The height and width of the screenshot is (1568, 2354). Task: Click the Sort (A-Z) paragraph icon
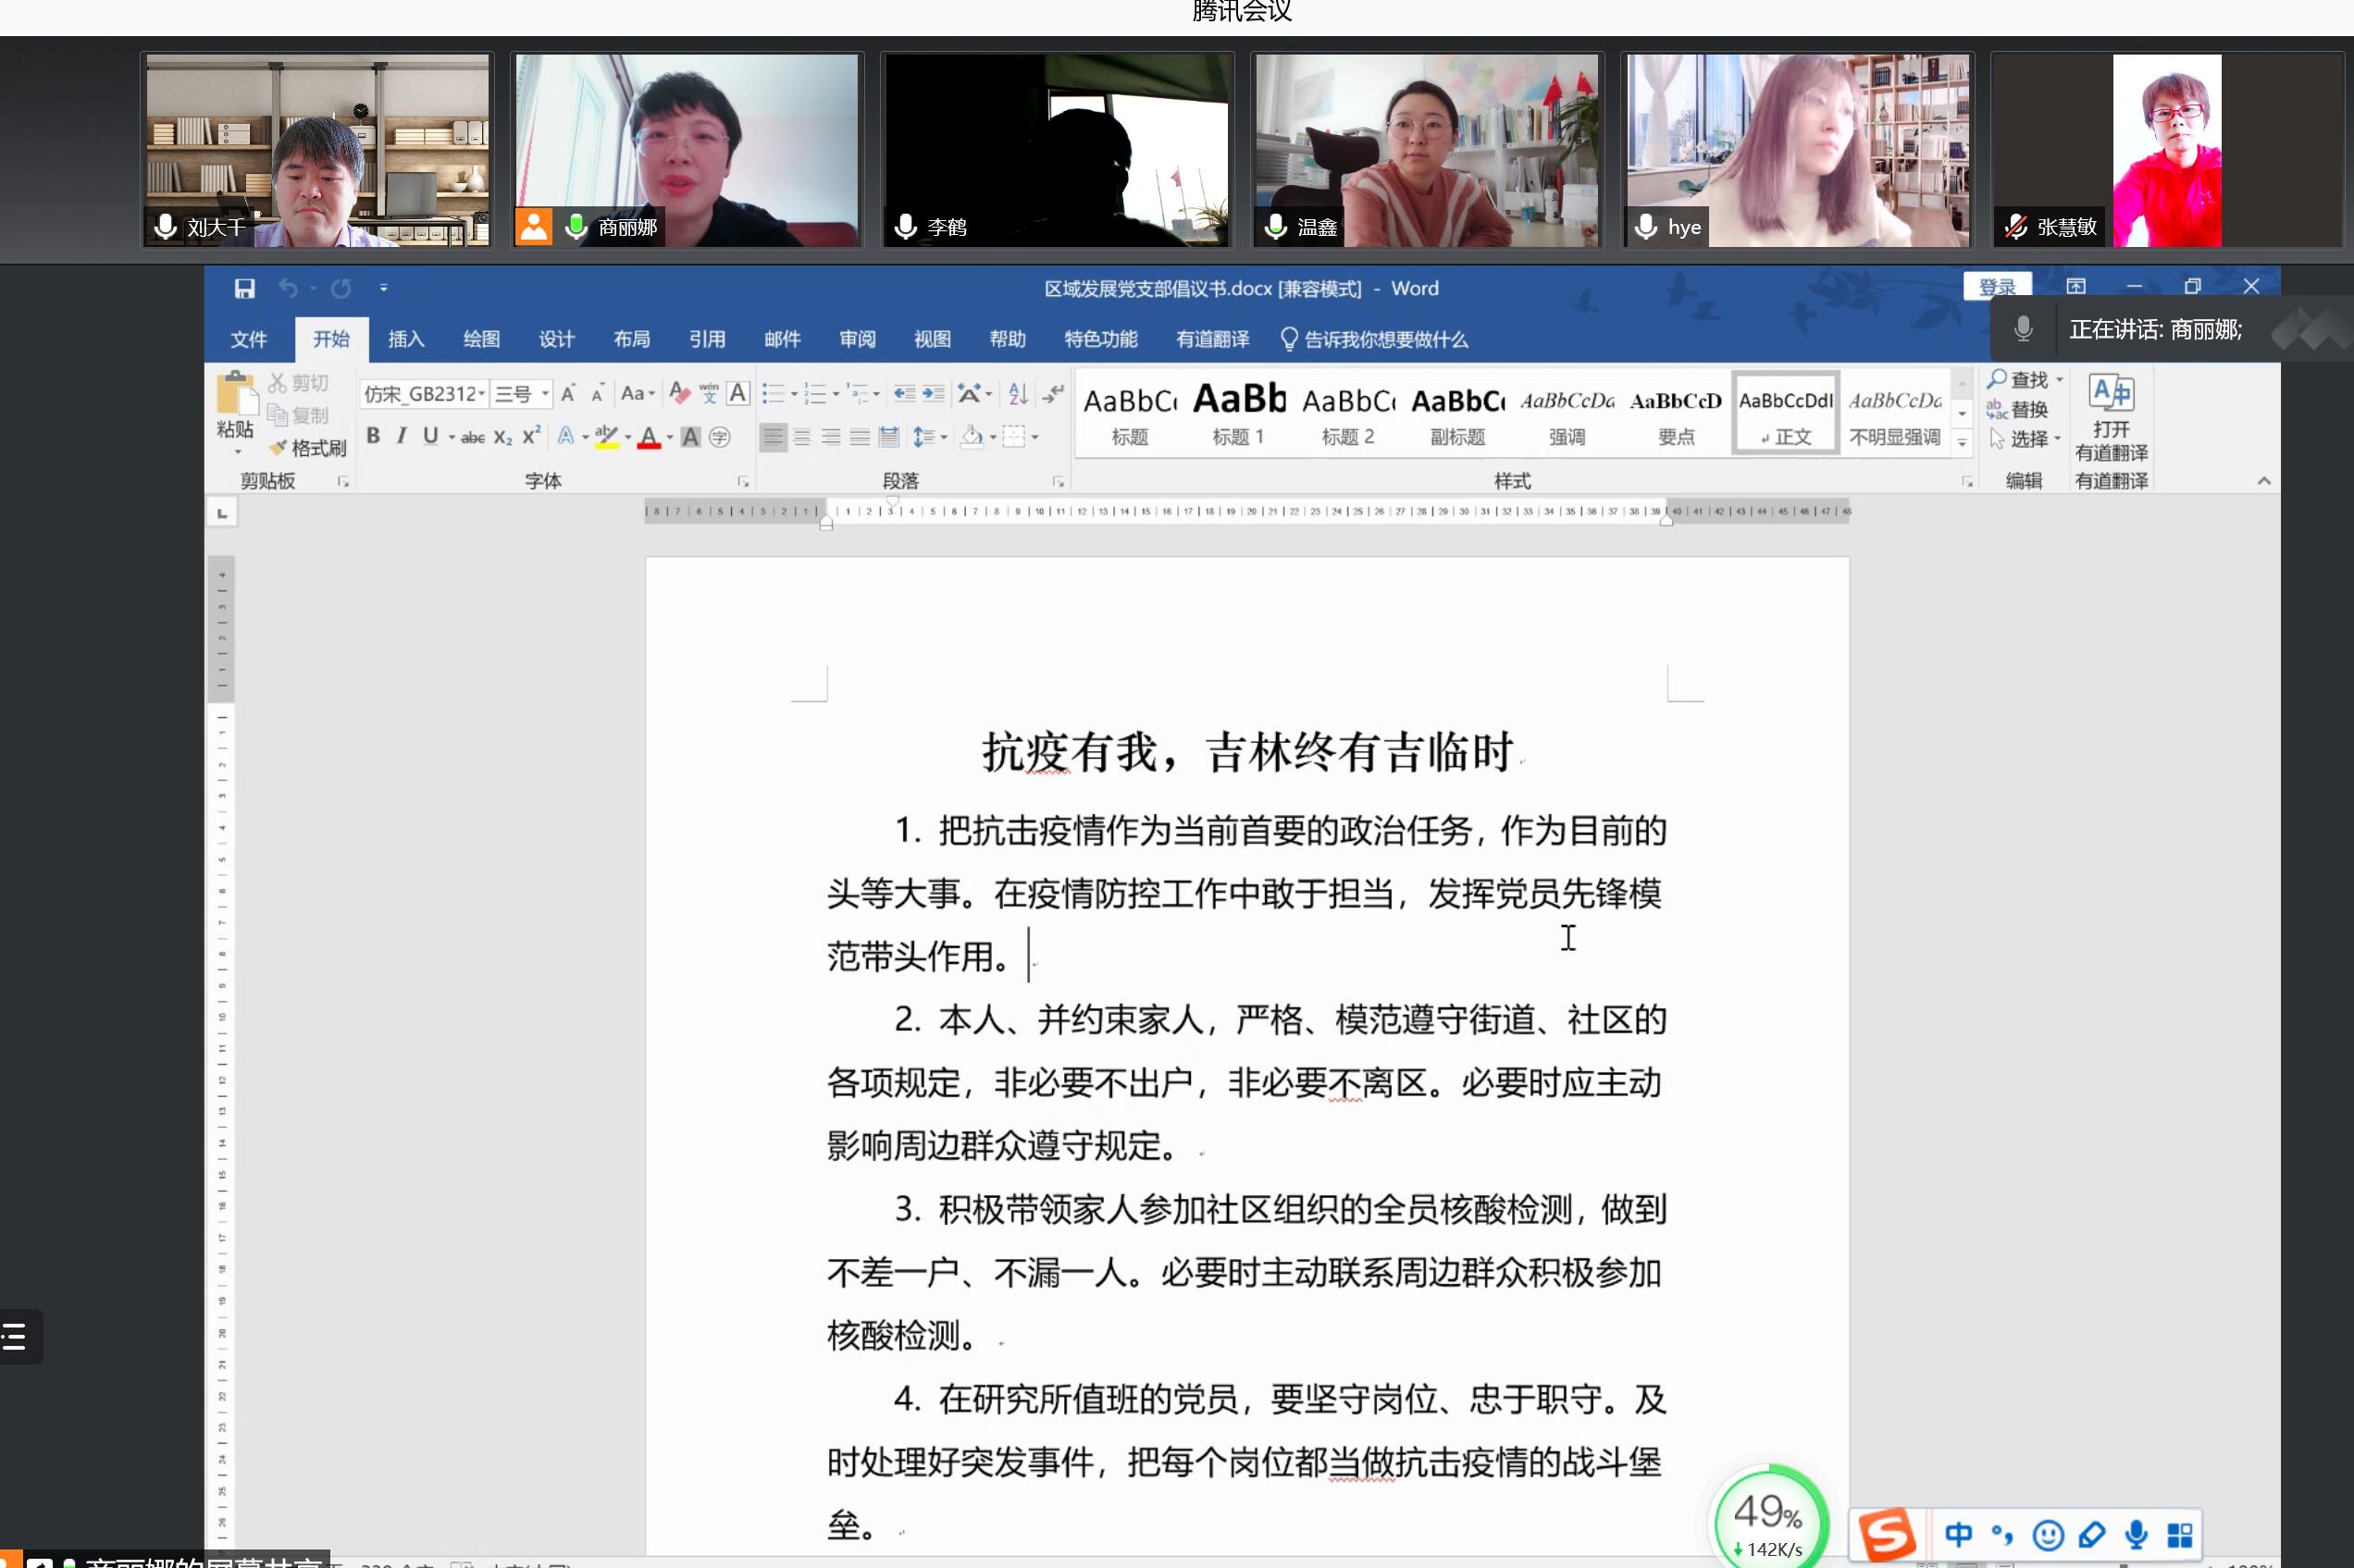pyautogui.click(x=1018, y=393)
